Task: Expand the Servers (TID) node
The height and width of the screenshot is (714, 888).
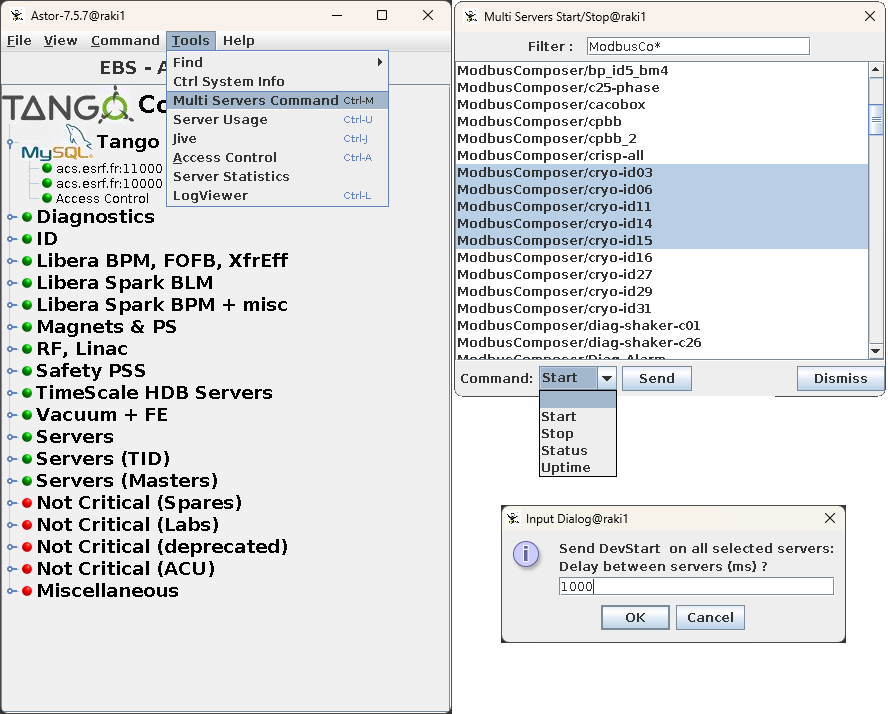Action: (11, 459)
